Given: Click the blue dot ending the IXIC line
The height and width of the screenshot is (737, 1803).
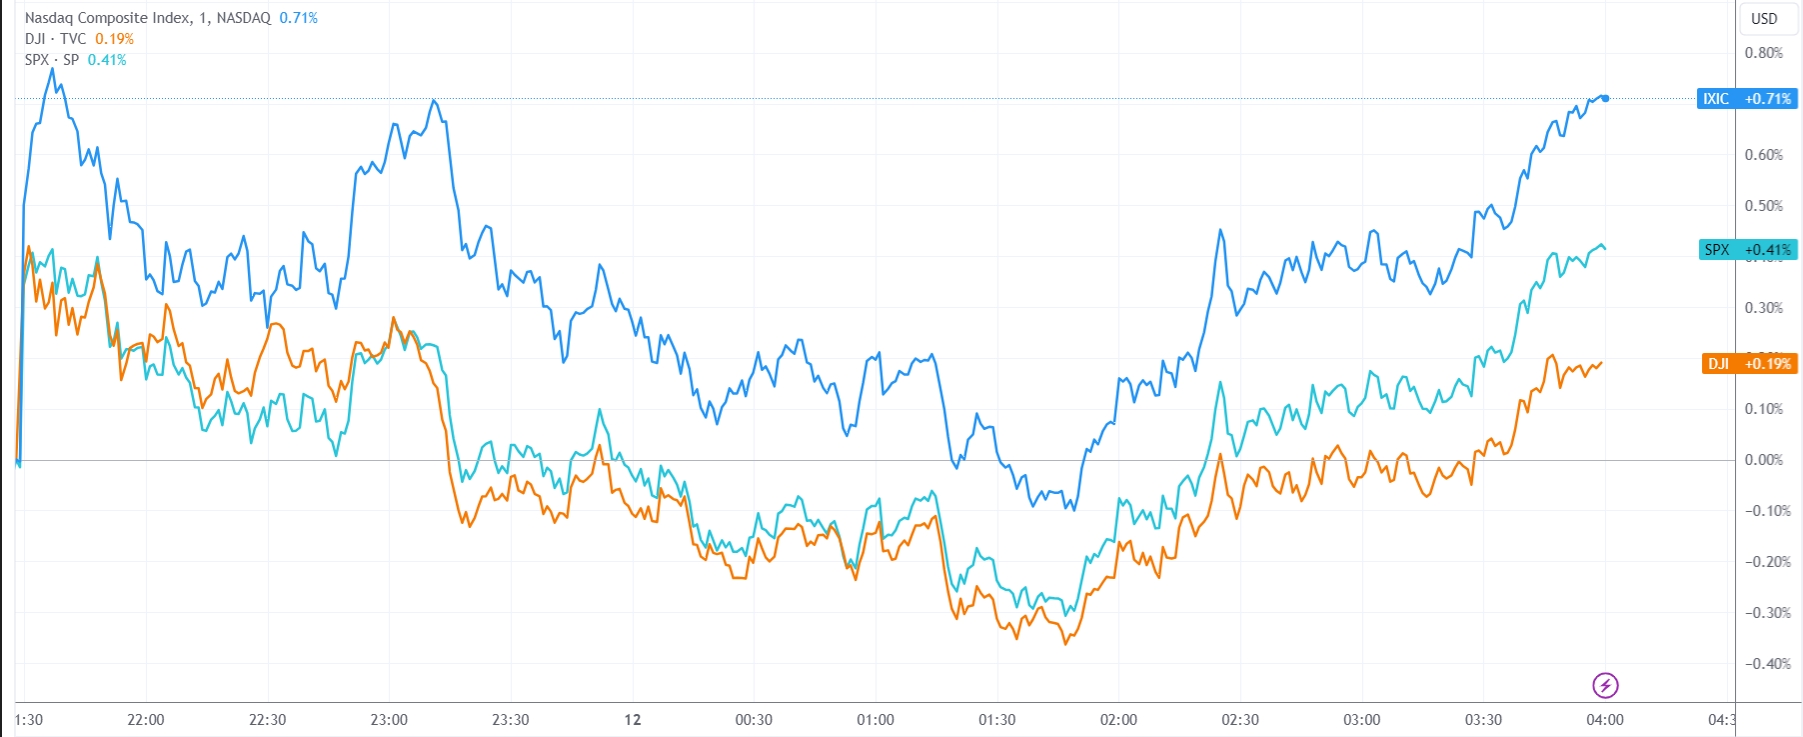Looking at the screenshot, I should [1605, 98].
